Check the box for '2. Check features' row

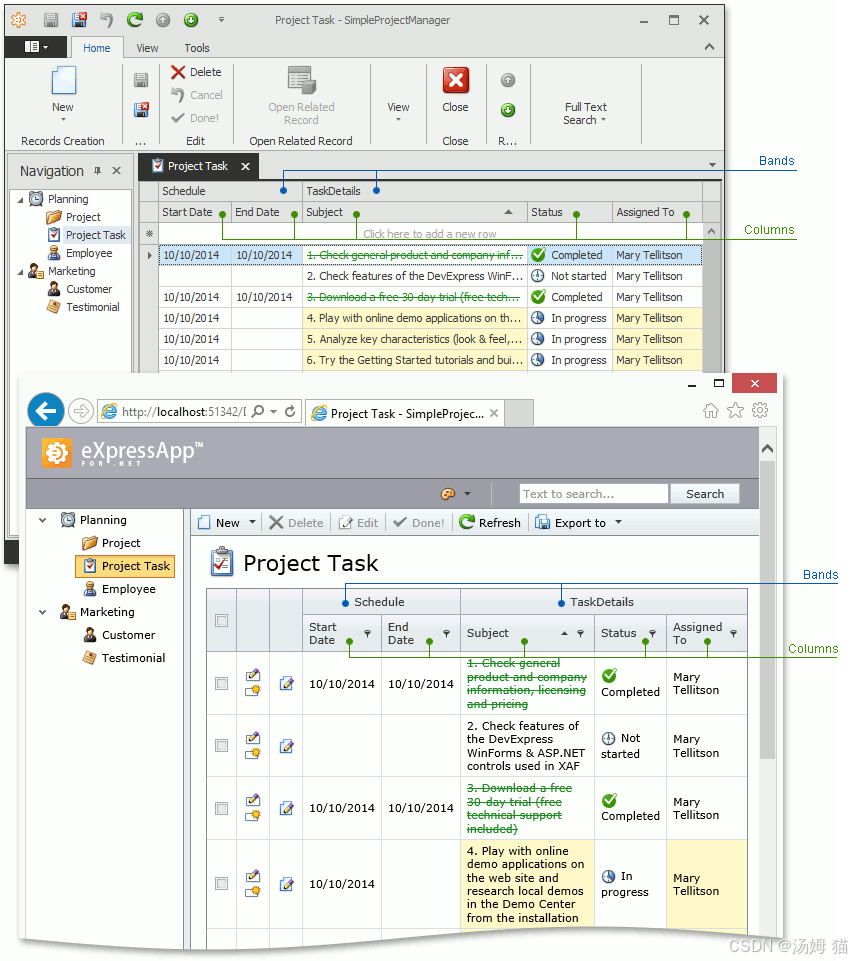pyautogui.click(x=222, y=746)
